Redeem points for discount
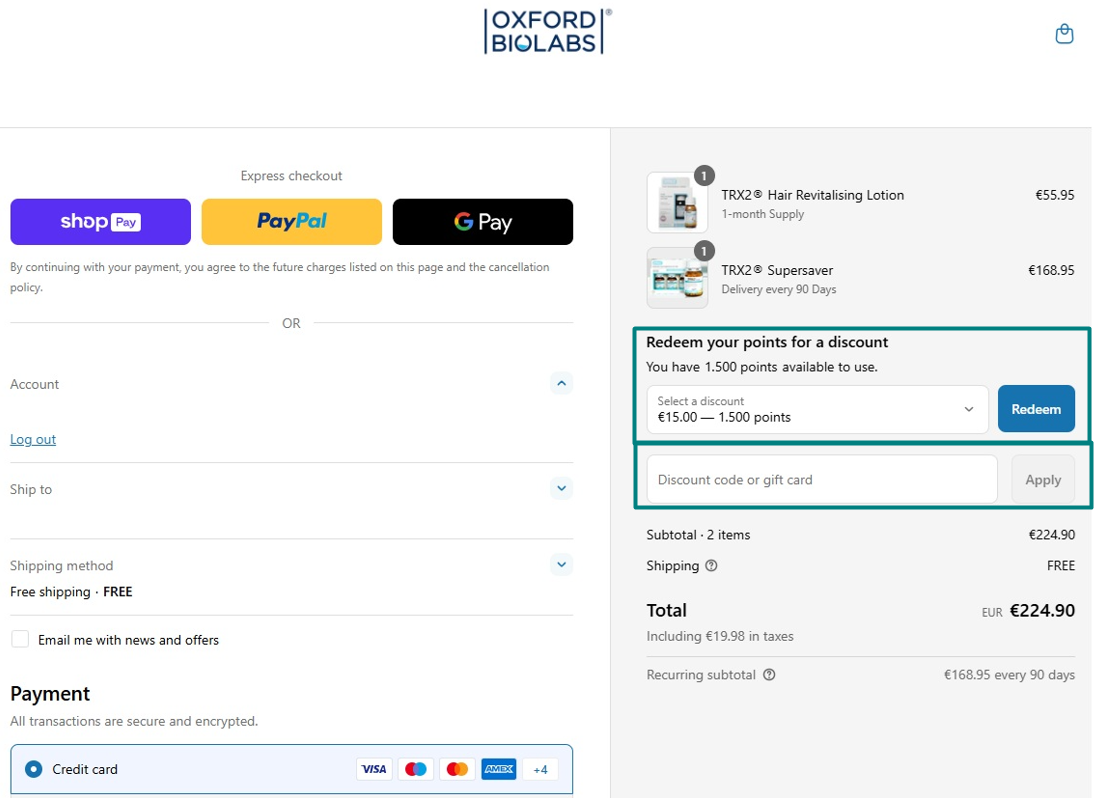The height and width of the screenshot is (798, 1102). (1036, 408)
